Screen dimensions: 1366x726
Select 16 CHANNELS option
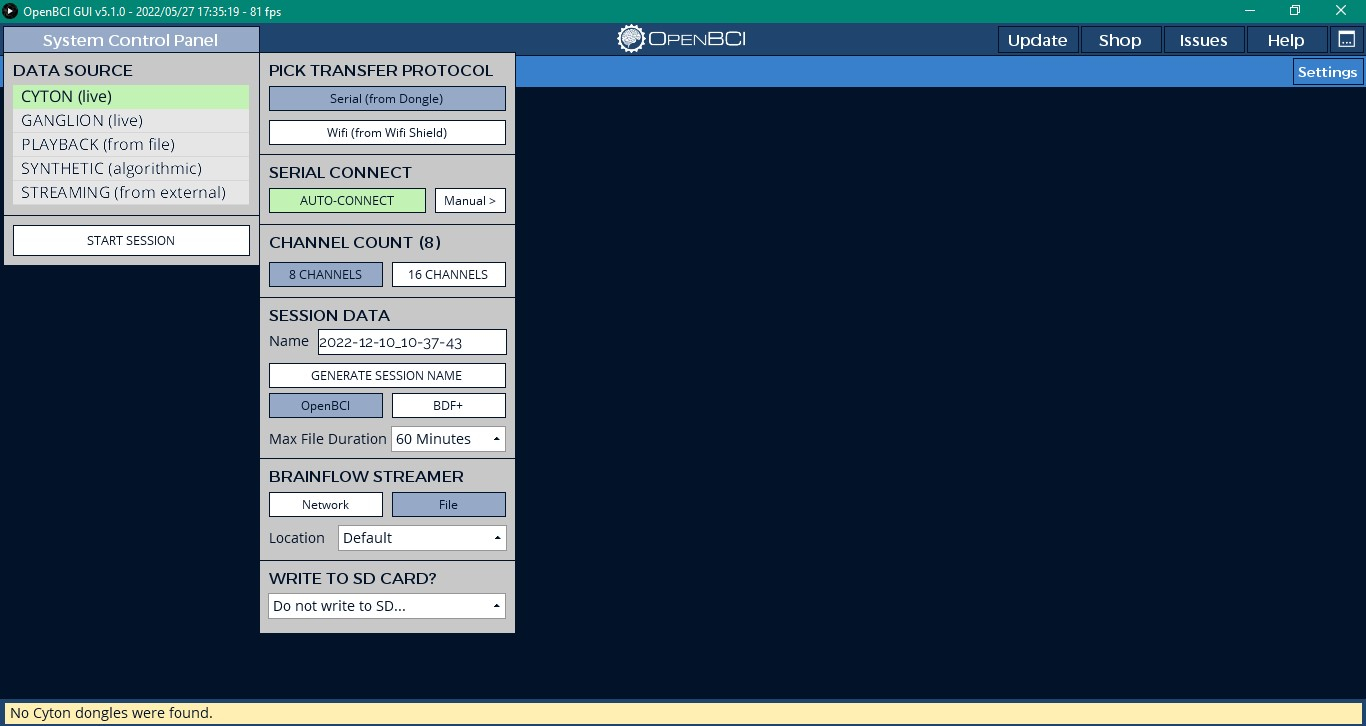448,274
